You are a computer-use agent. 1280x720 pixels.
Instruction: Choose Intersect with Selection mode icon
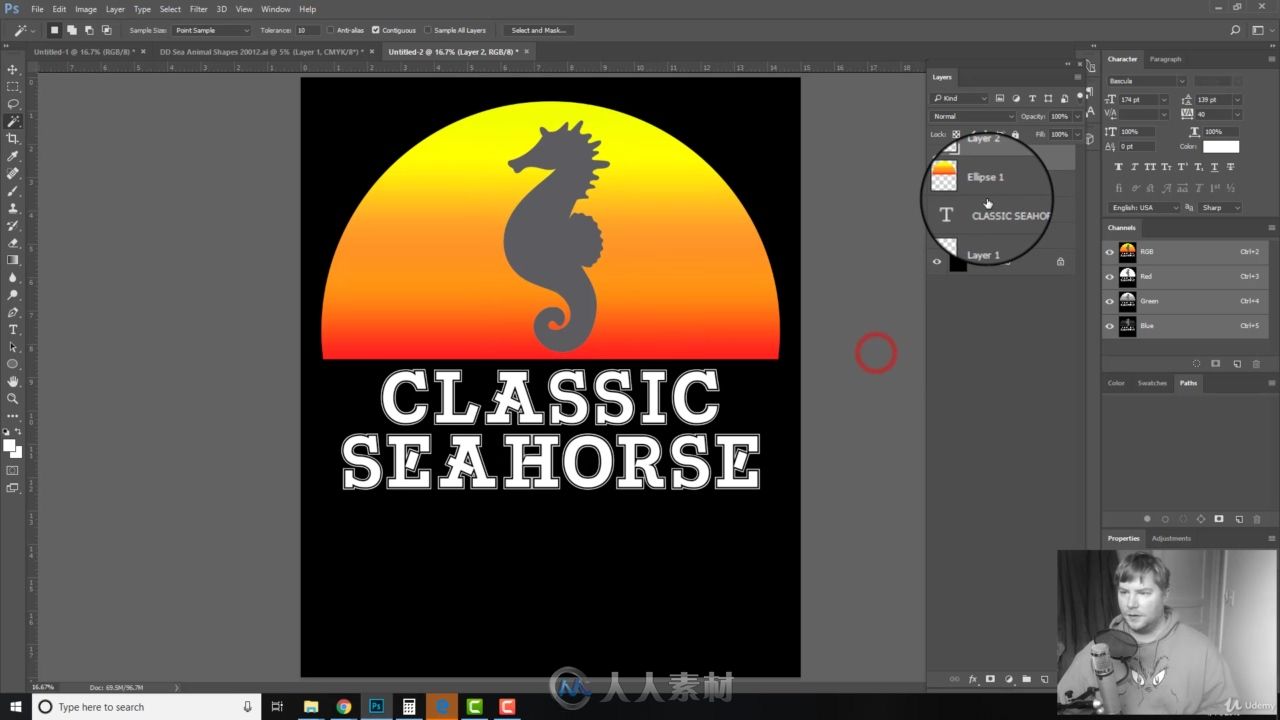[x=106, y=30]
